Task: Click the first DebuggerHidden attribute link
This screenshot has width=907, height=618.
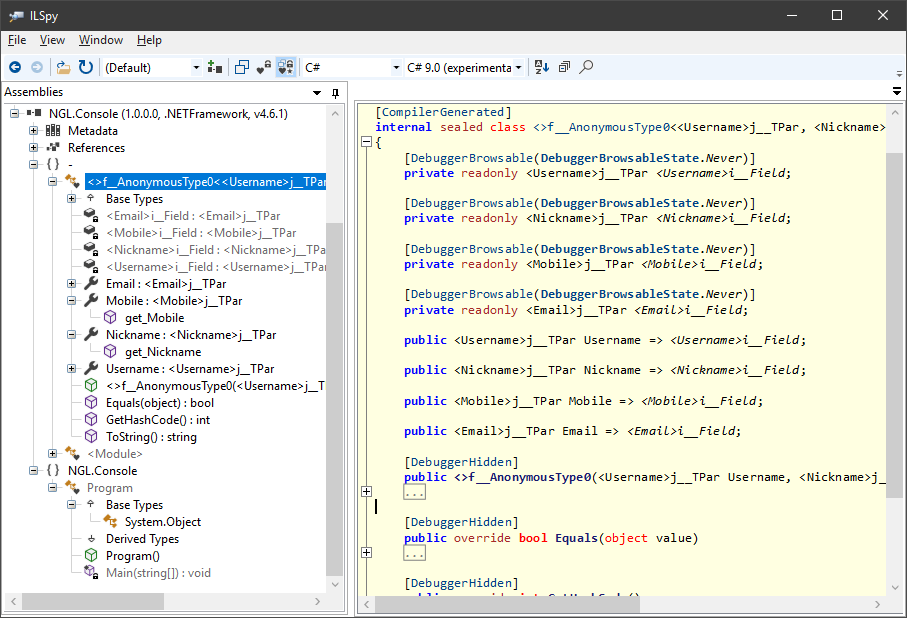Action: click(x=461, y=462)
